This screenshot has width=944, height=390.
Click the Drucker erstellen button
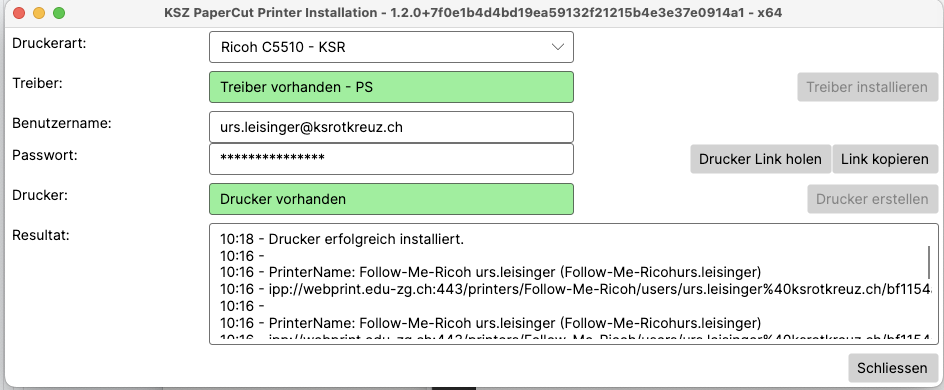872,199
